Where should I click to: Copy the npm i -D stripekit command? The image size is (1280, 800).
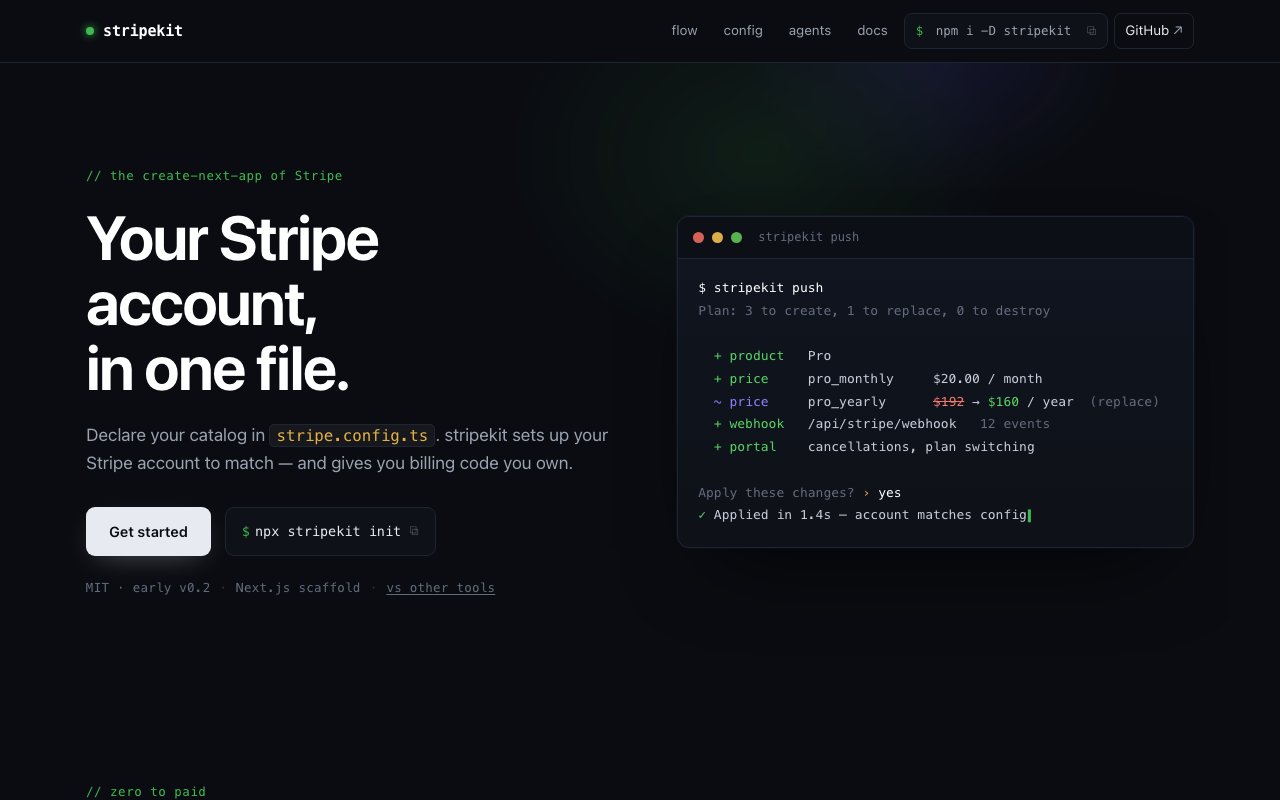click(1091, 31)
